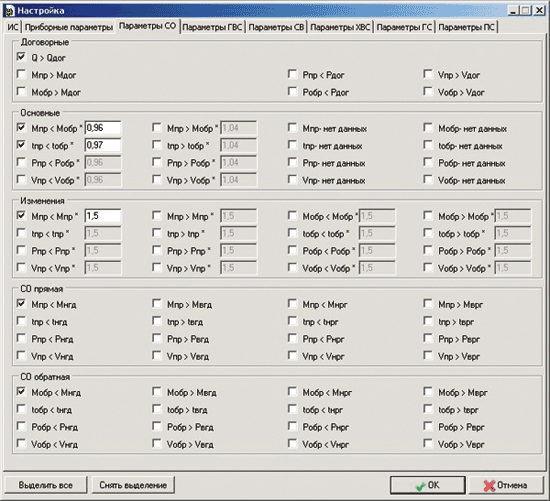Enable the Рпр < Рнрг checkbox
The image size is (550, 501).
pyautogui.click(x=293, y=338)
